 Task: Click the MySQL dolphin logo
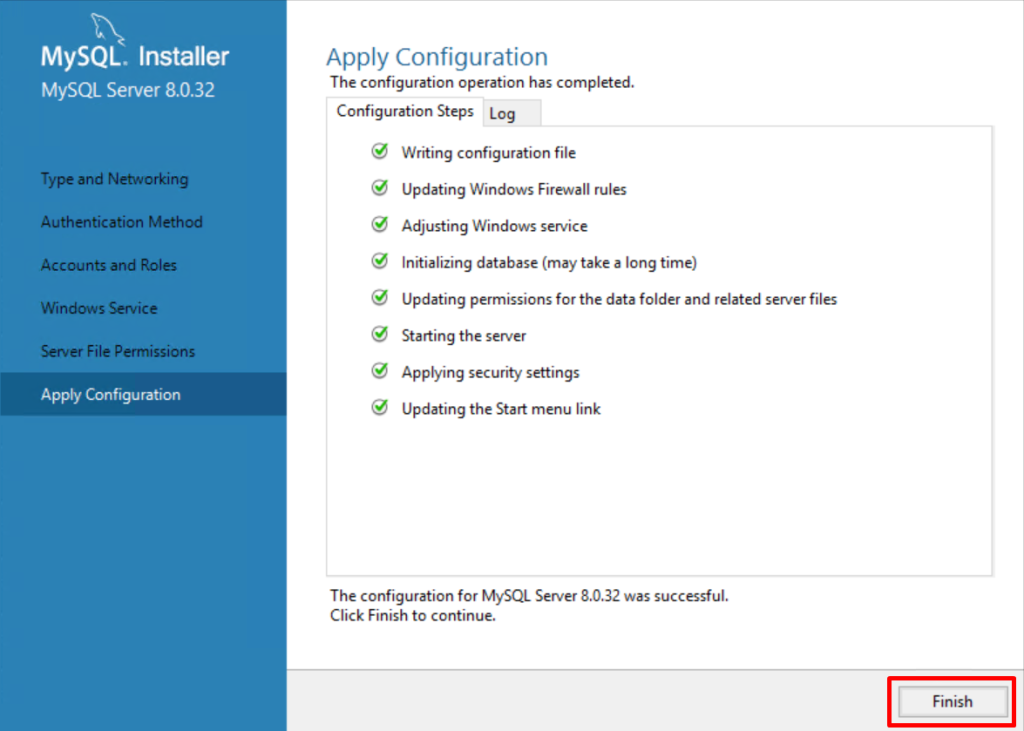(108, 29)
